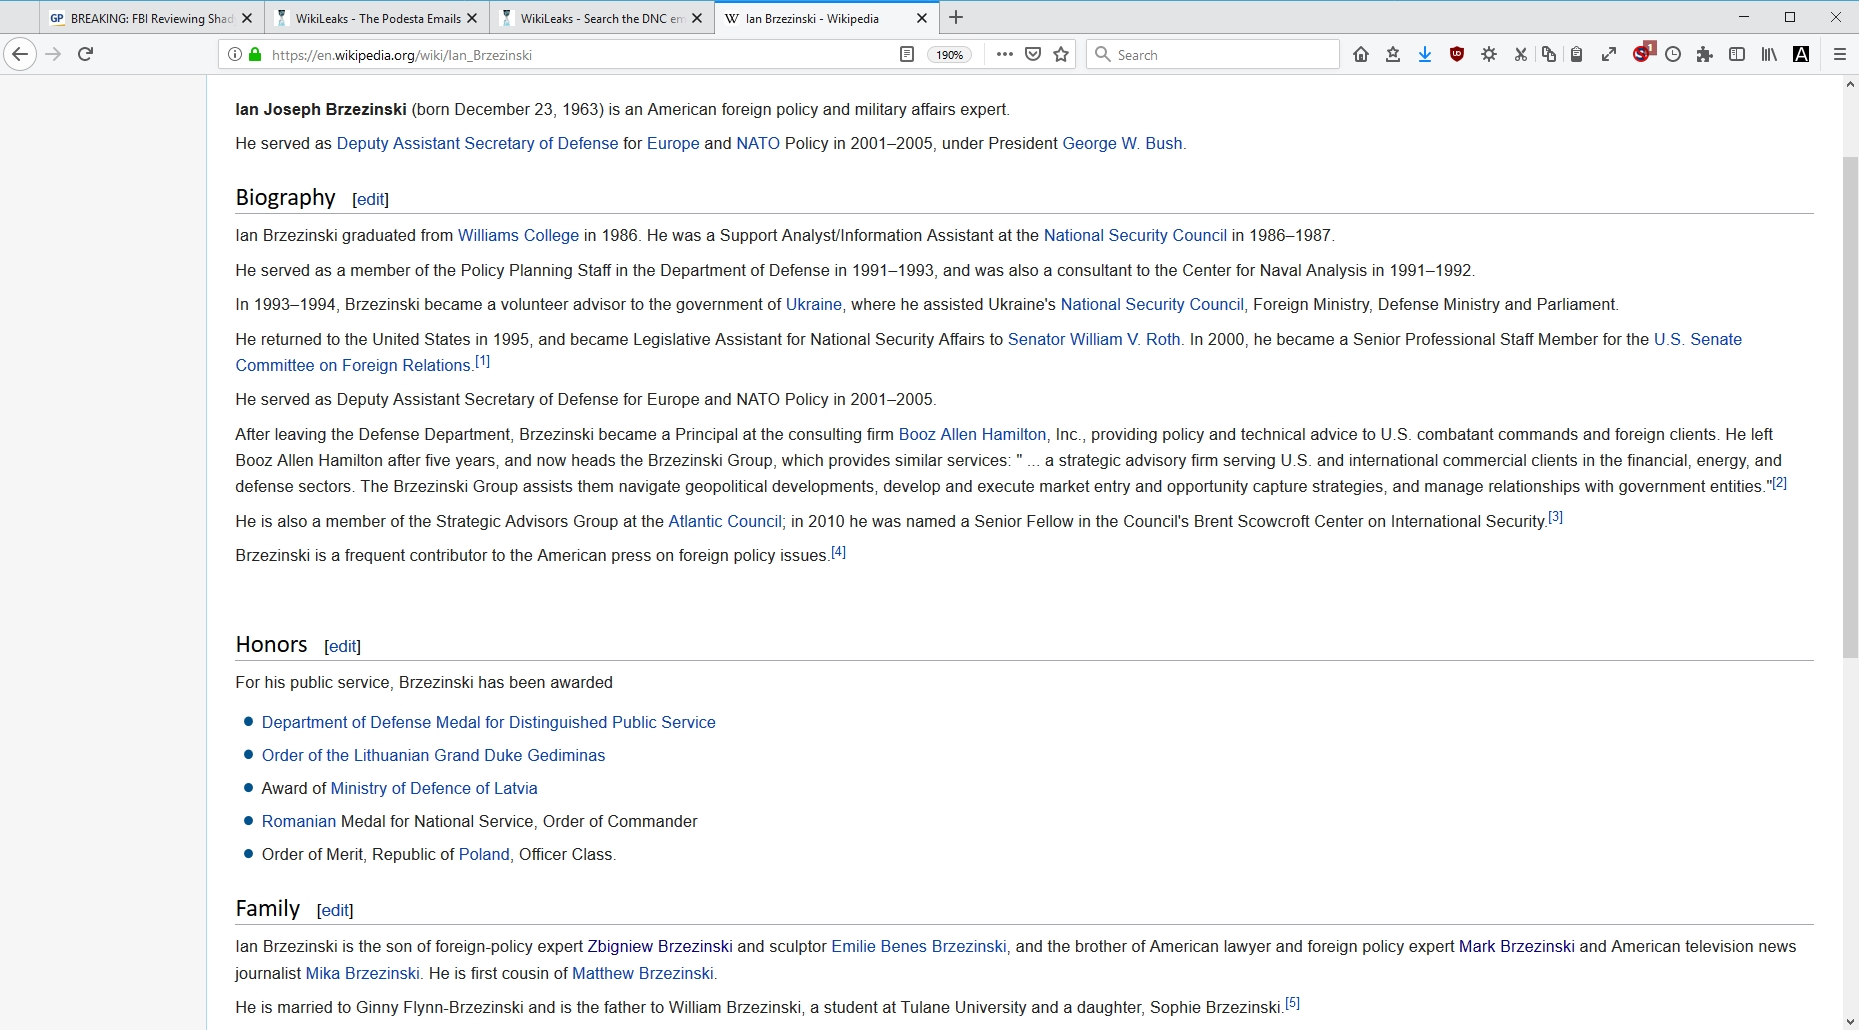Click the page's vertical scrollbar thumb
Image resolution: width=1859 pixels, height=1030 pixels.
(x=1850, y=407)
